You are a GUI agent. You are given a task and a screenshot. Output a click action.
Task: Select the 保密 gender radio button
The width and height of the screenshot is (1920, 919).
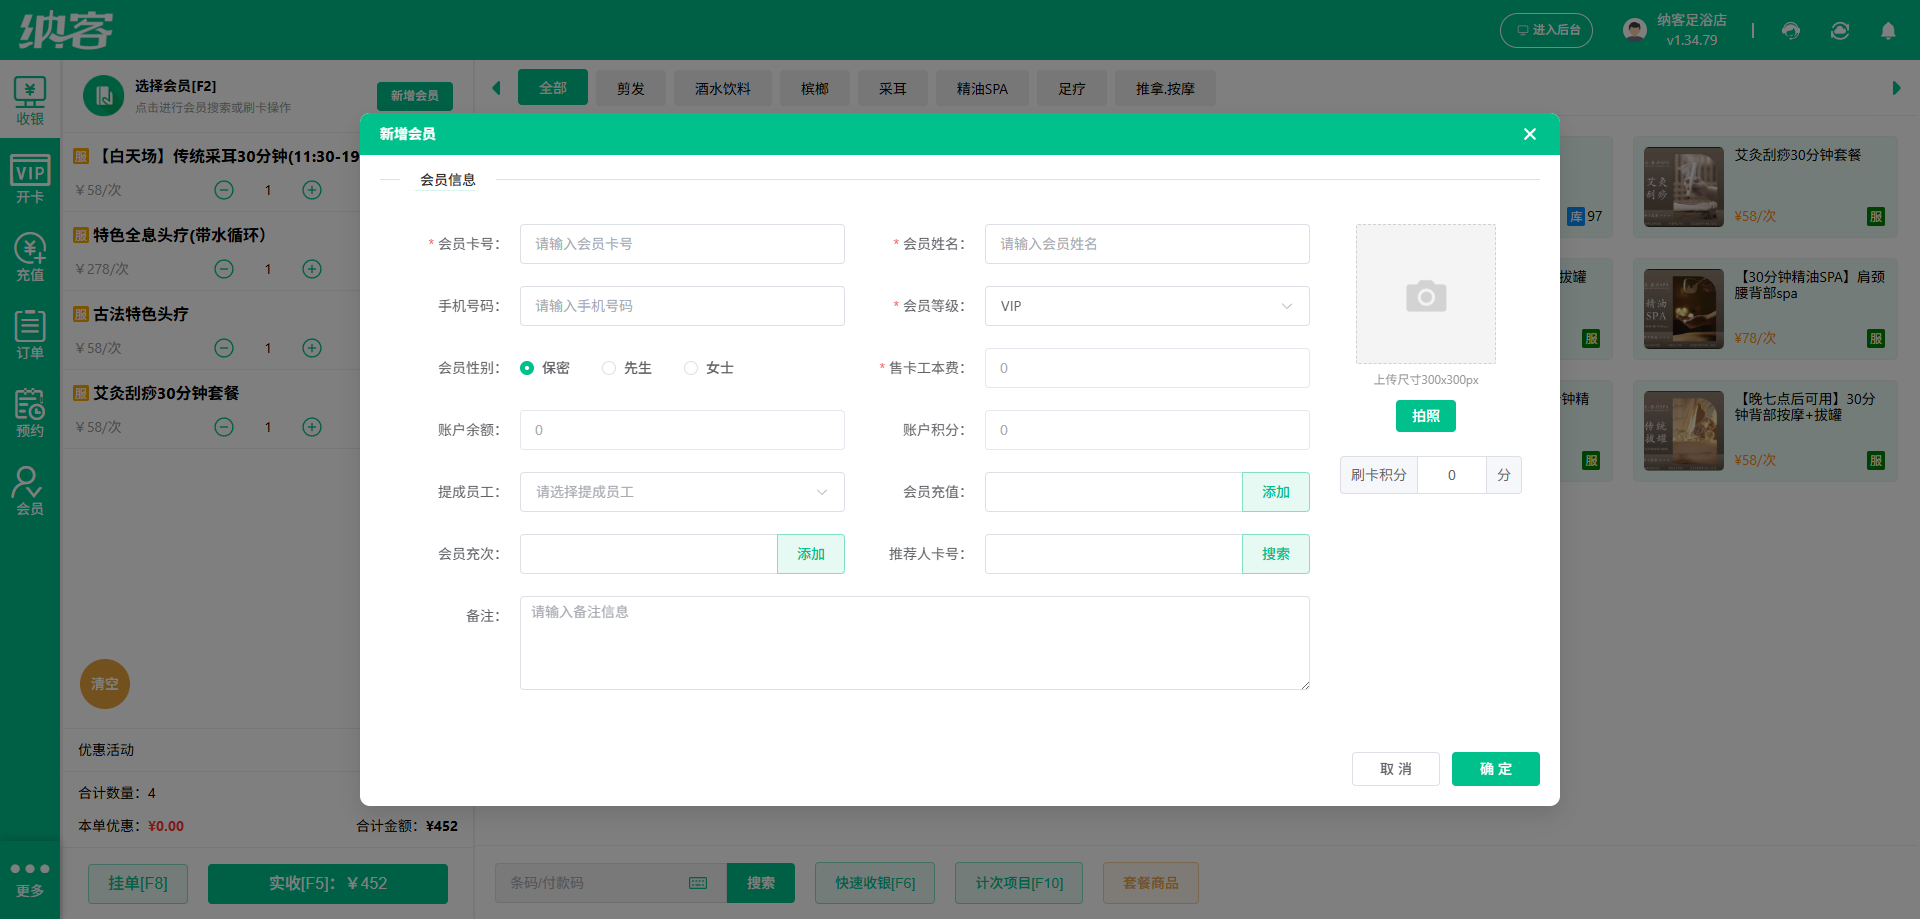click(x=527, y=368)
